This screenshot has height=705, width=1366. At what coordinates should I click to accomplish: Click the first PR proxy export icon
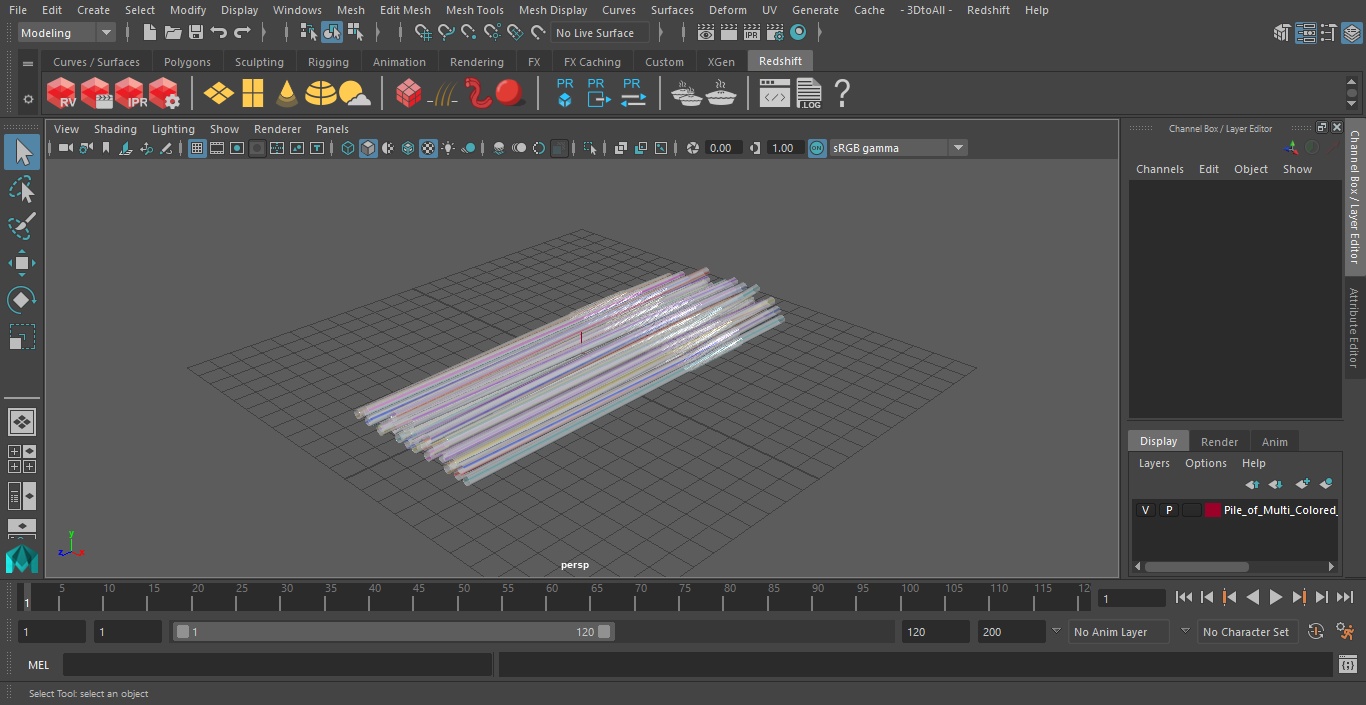565,92
